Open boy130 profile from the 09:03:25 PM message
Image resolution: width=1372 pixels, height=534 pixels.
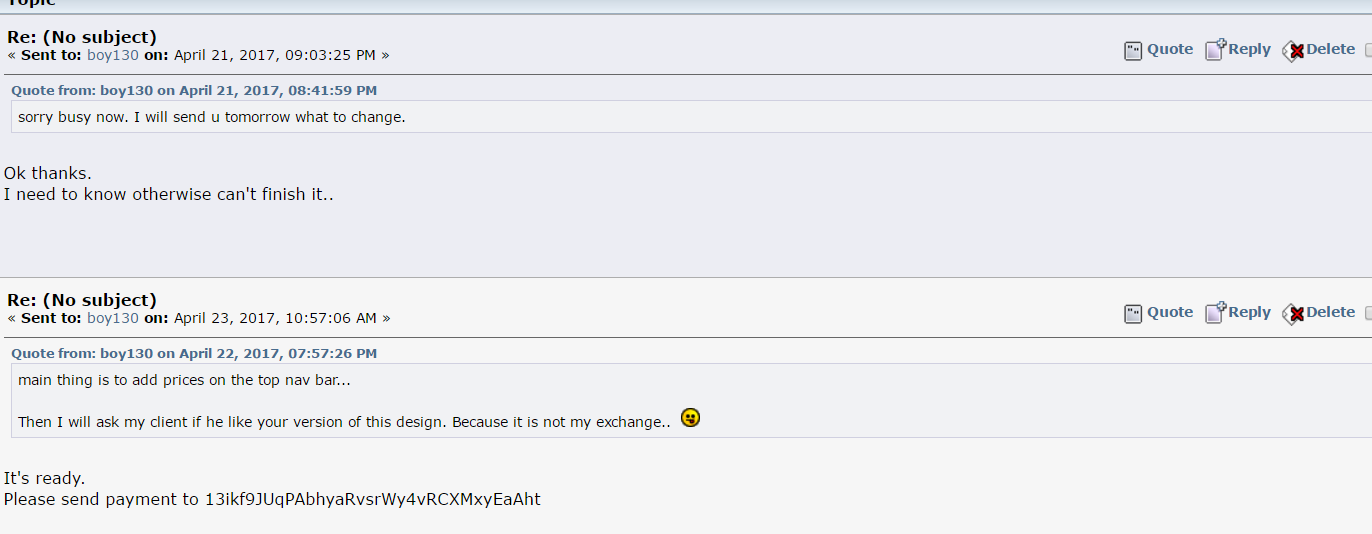click(113, 55)
